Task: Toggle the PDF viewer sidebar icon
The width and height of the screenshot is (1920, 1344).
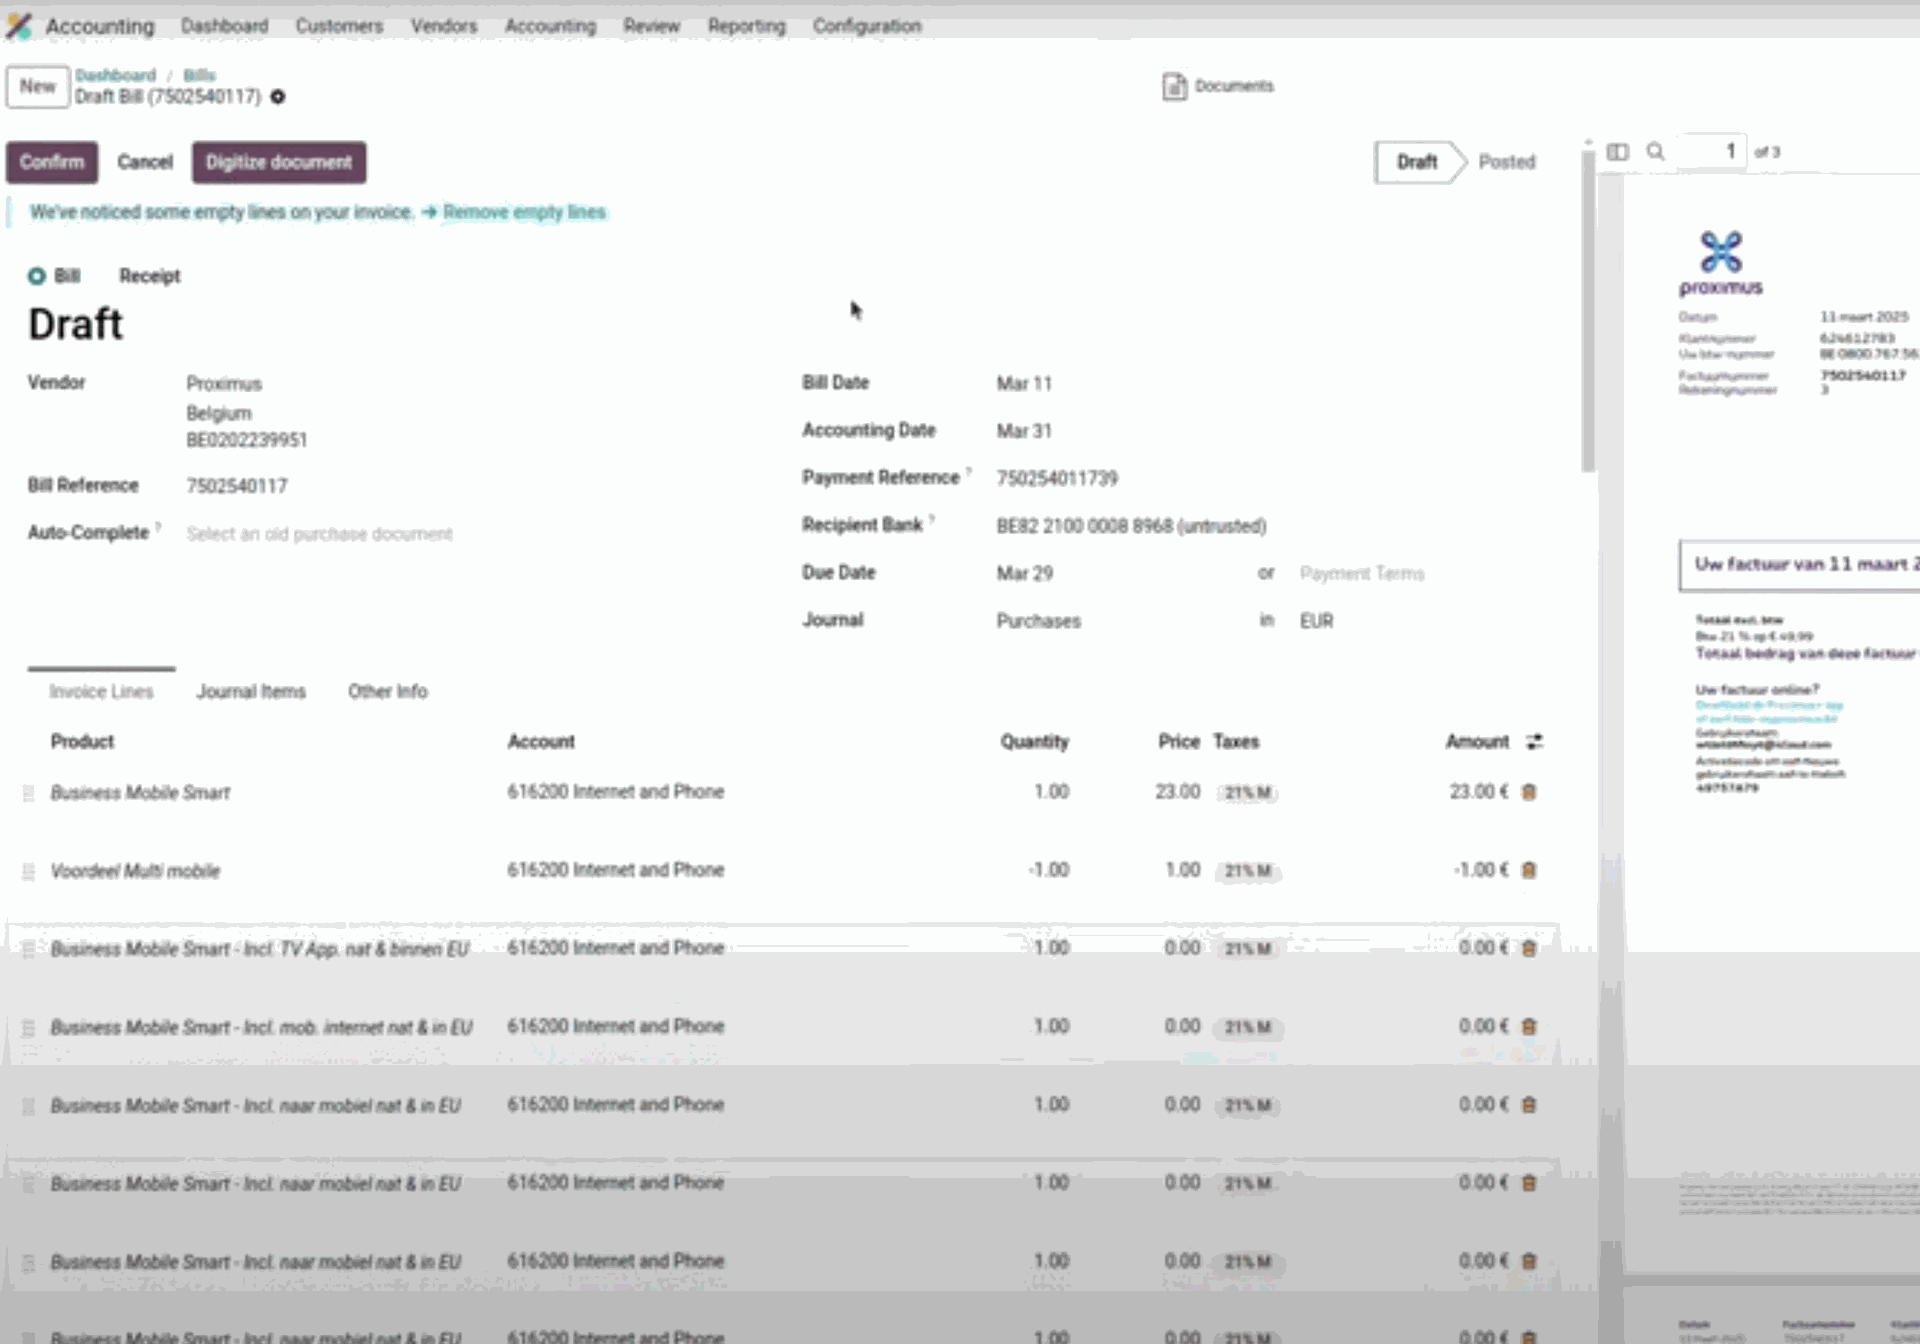Action: [1617, 152]
